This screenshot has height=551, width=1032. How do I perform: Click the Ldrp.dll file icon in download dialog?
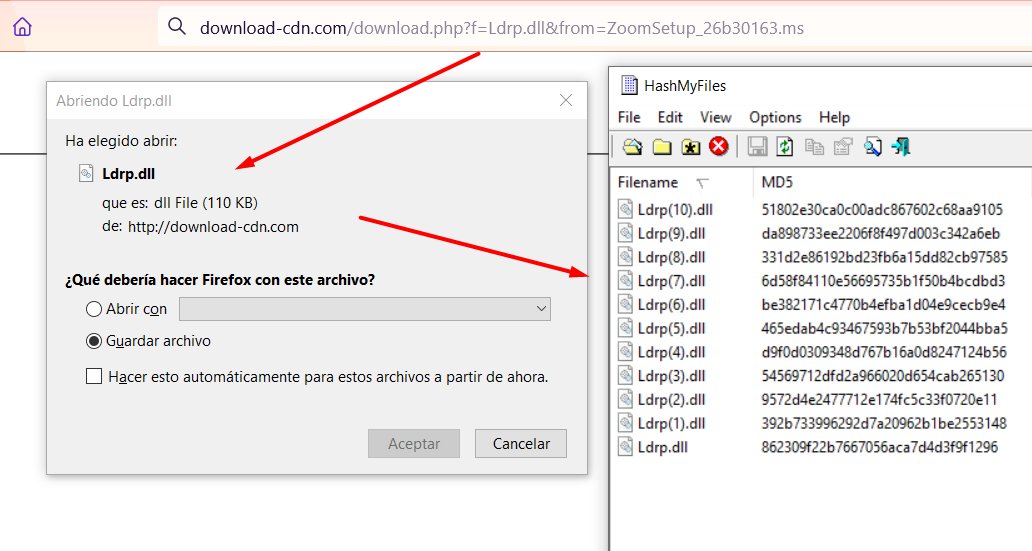point(86,173)
